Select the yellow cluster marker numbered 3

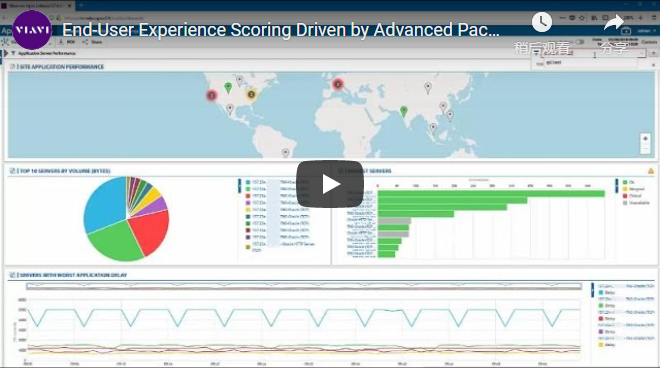coord(251,94)
